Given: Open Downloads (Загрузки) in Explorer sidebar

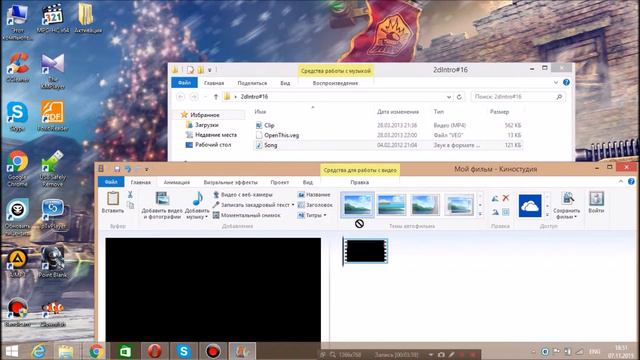Looking at the screenshot, I should point(207,125).
